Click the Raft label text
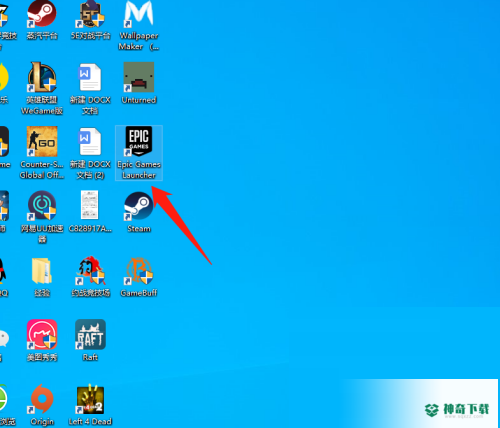The width and height of the screenshot is (500, 428). (90, 357)
